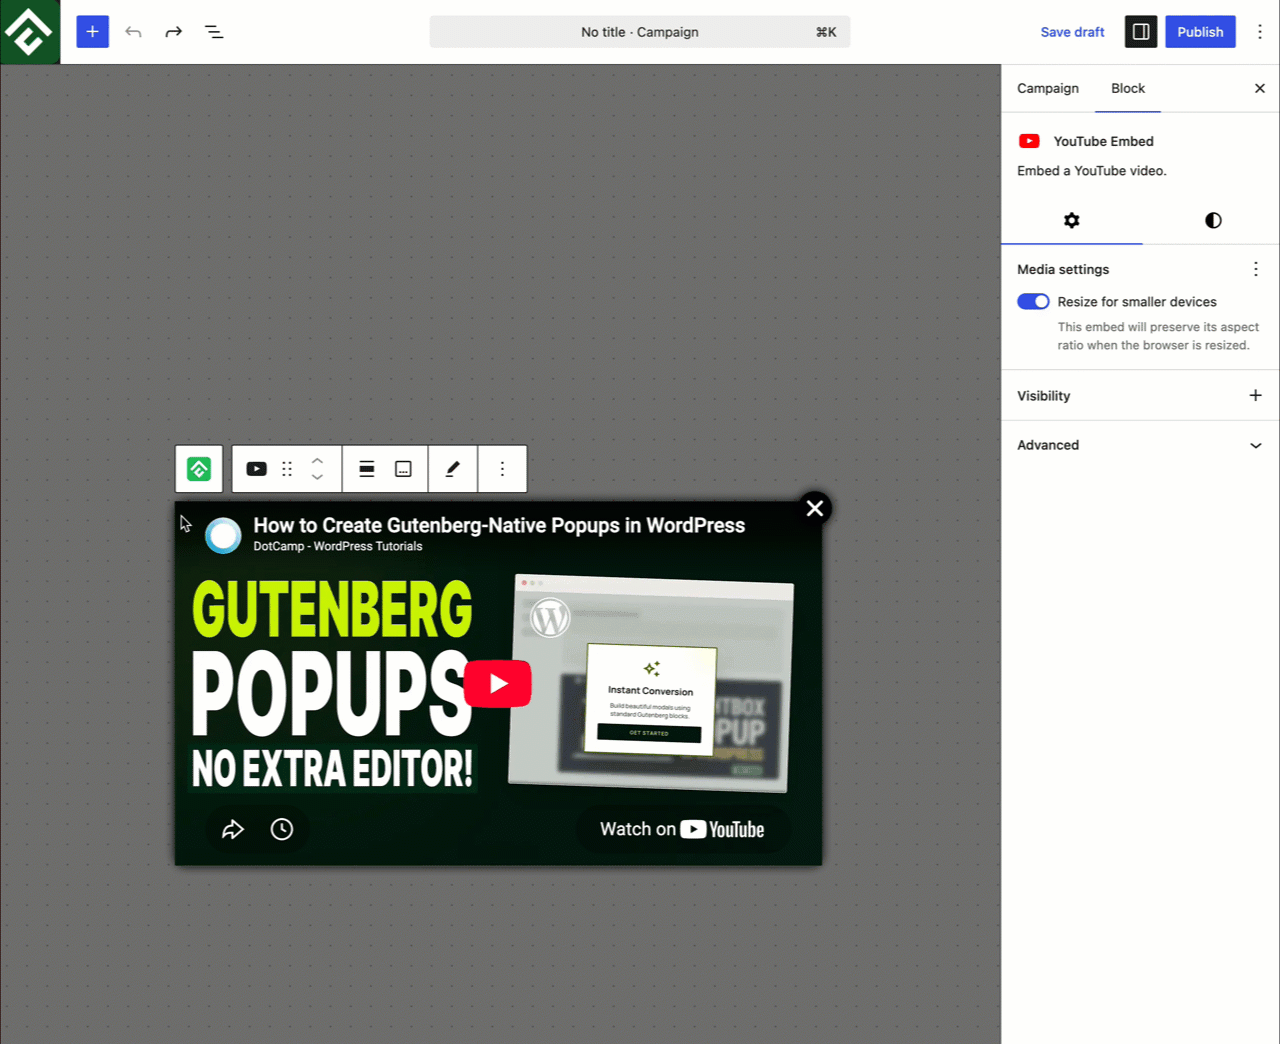Image resolution: width=1280 pixels, height=1044 pixels.
Task: Add a caption to the embed
Action: [x=403, y=469]
